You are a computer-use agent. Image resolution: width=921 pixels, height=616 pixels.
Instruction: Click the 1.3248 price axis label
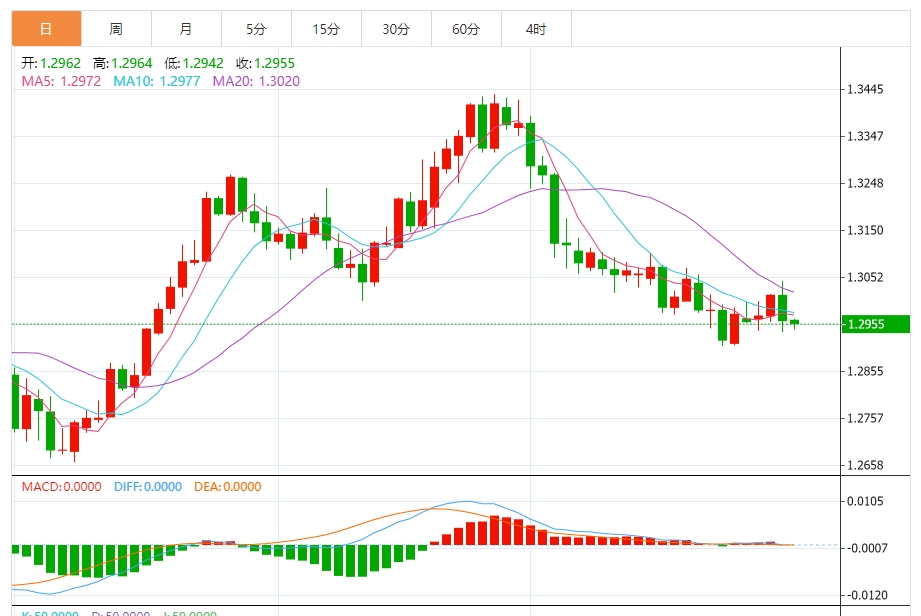coord(865,183)
